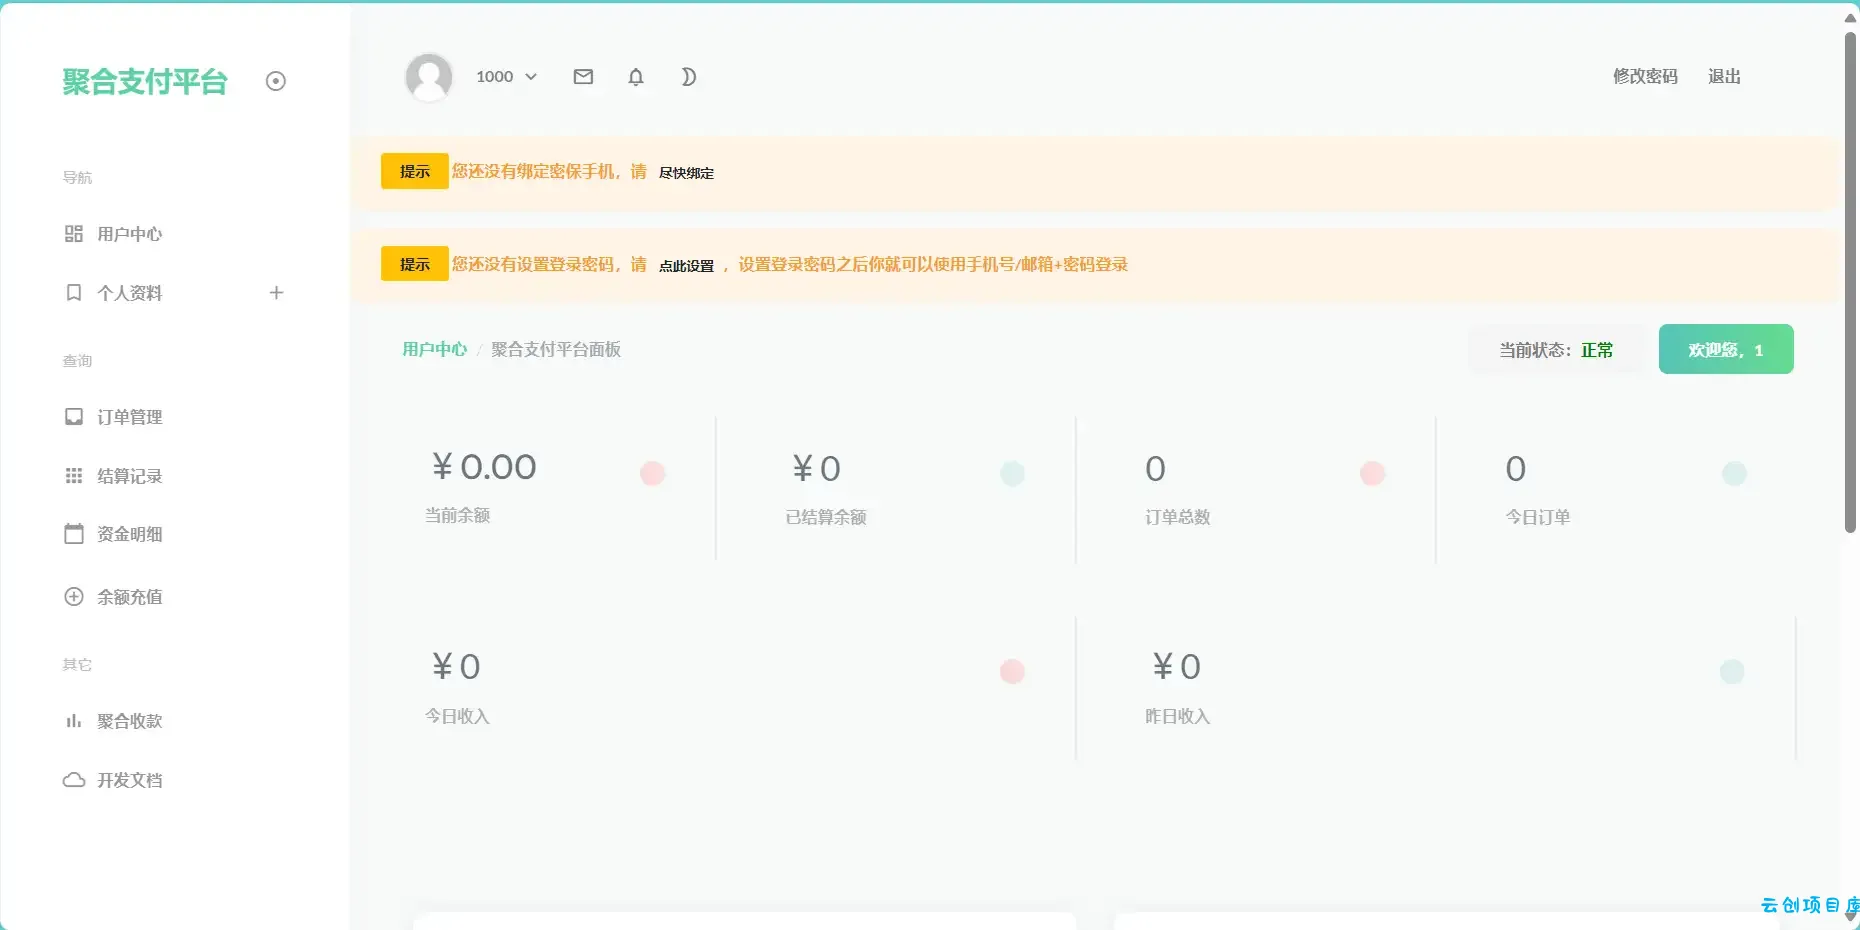The image size is (1860, 930).
Task: Click the 个人资料 bookmark icon
Action: click(x=74, y=292)
